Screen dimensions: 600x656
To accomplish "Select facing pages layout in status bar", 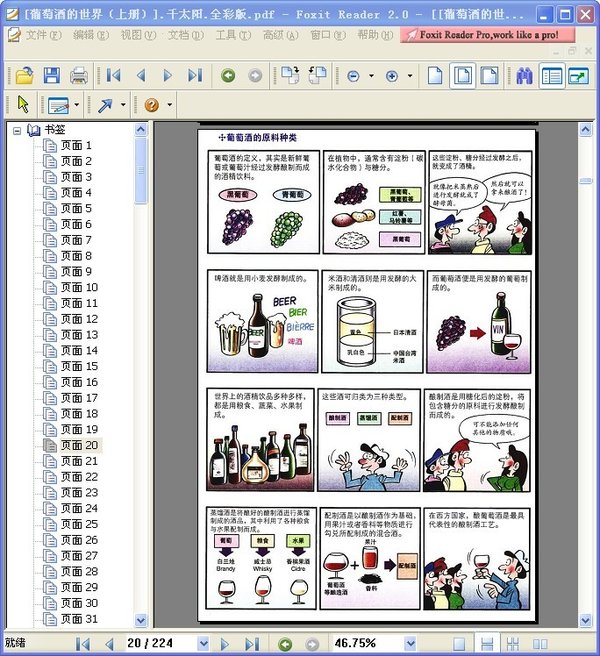I will pos(540,644).
